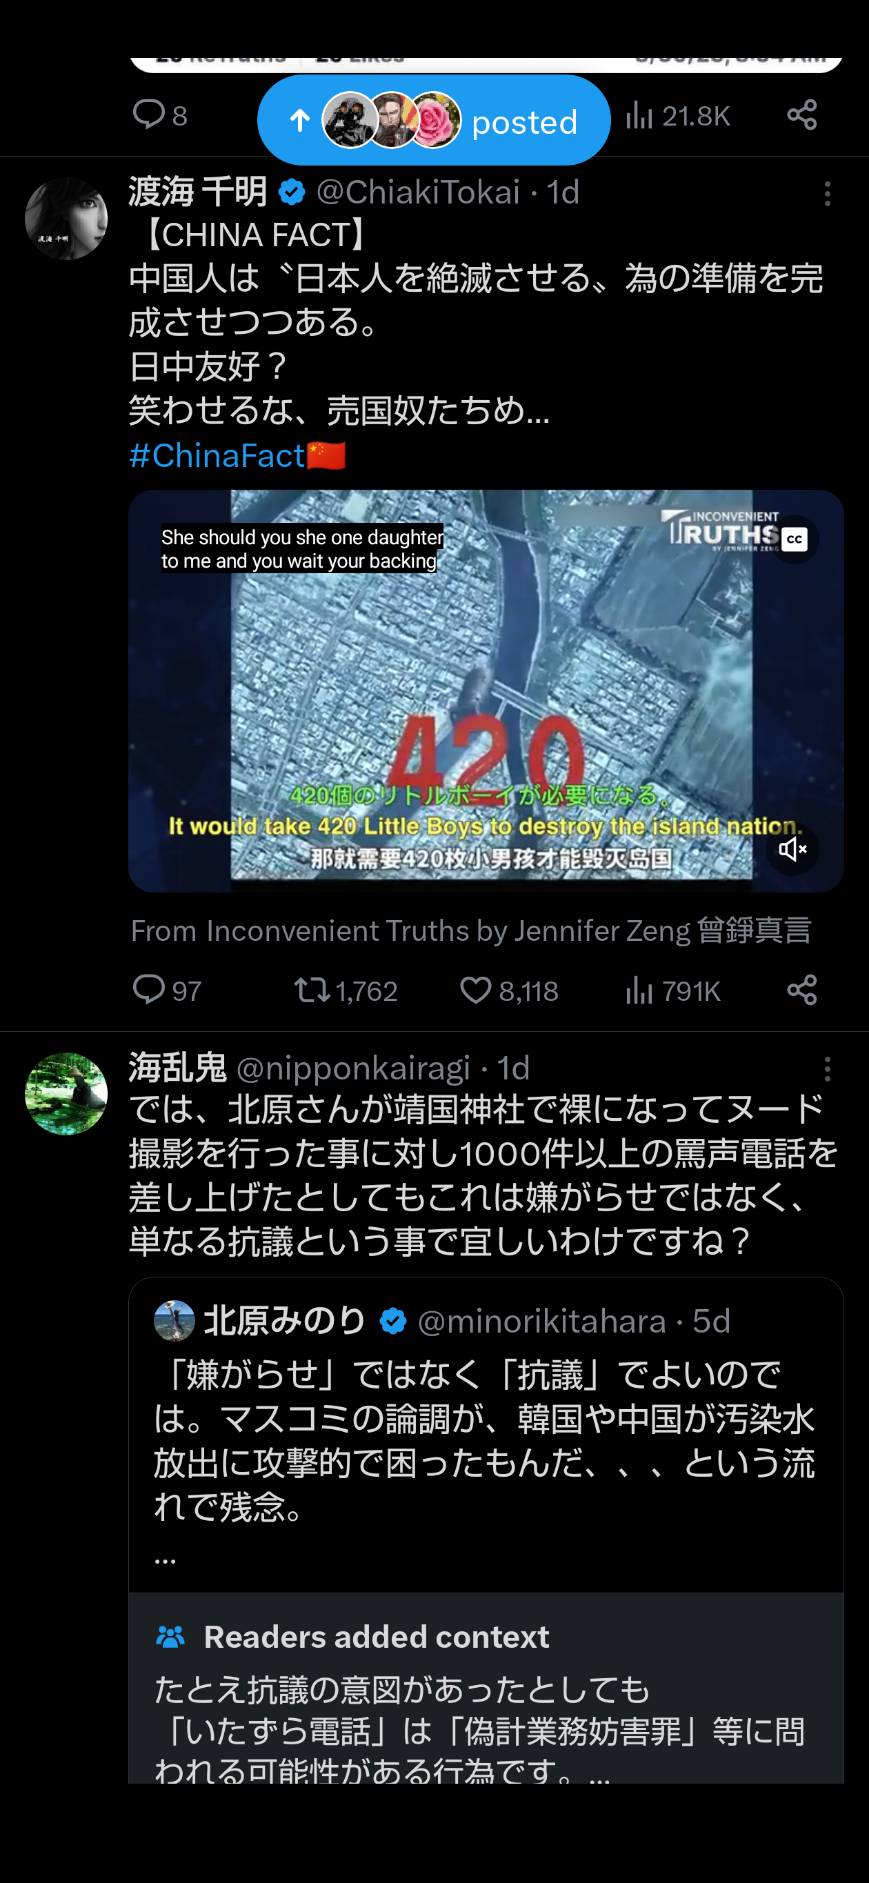
Task: View the 791K views analytics
Action: pyautogui.click(x=672, y=991)
